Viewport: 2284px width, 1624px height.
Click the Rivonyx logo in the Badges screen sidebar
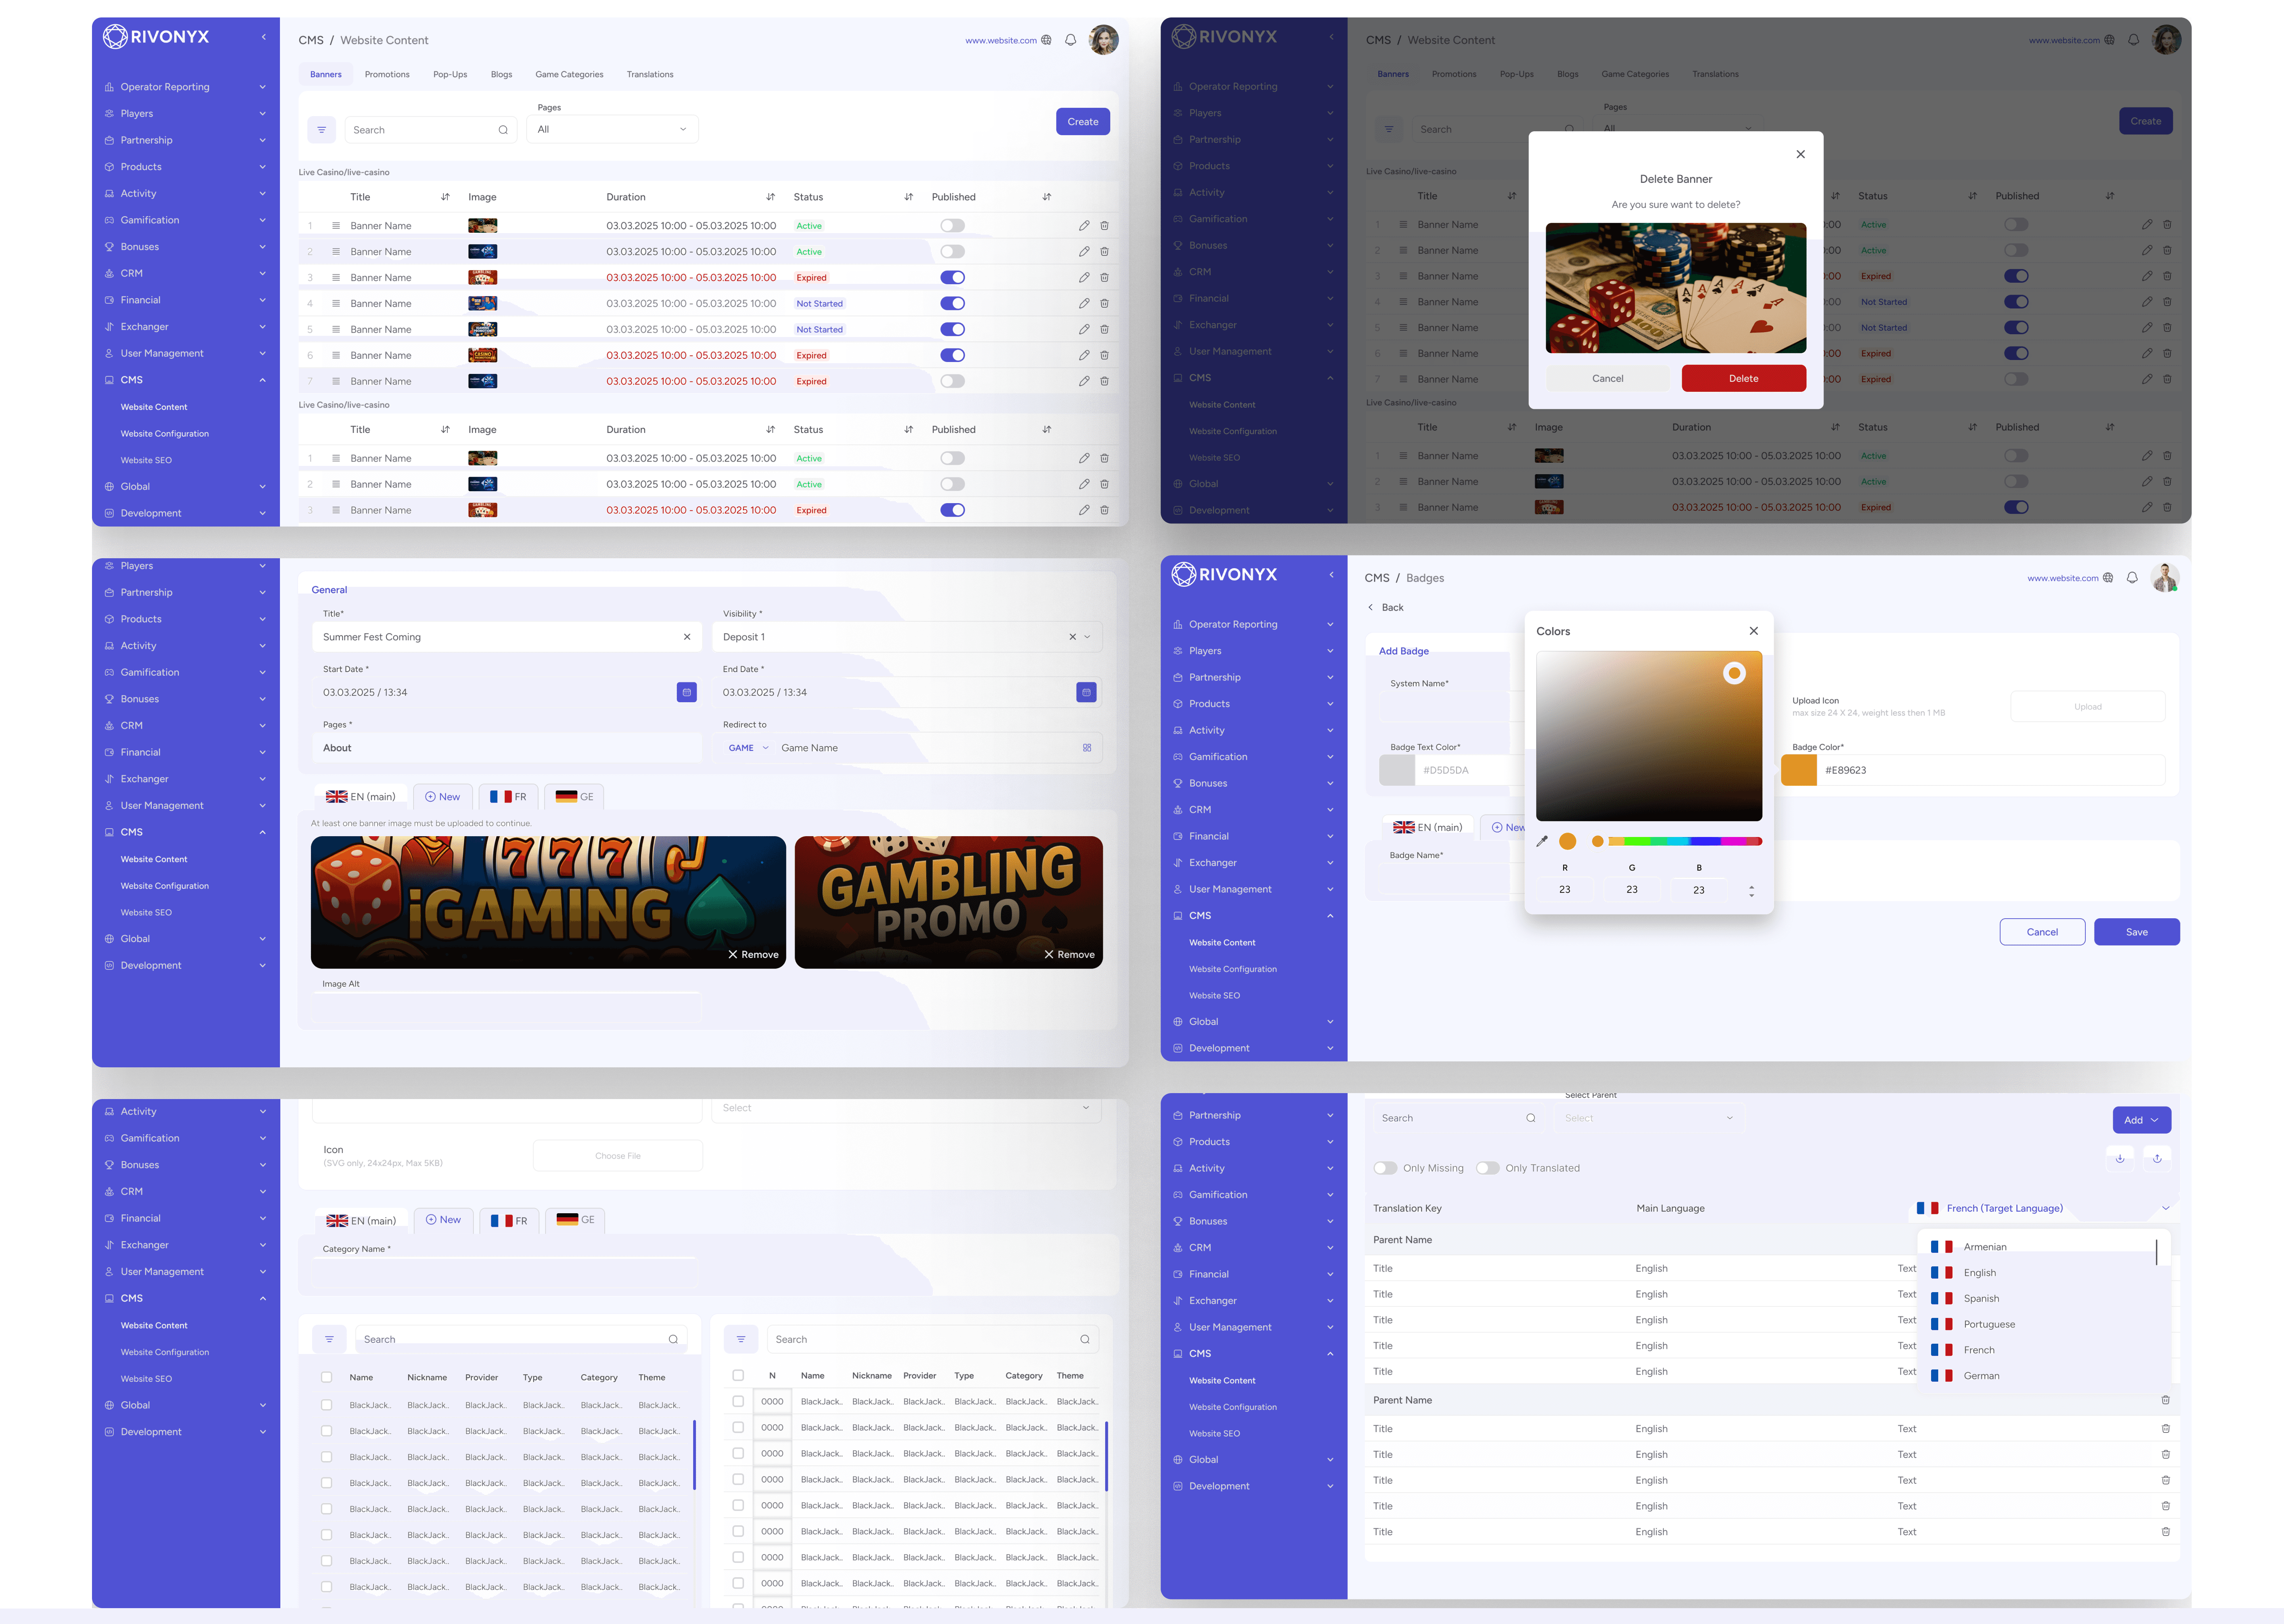[x=1224, y=574]
